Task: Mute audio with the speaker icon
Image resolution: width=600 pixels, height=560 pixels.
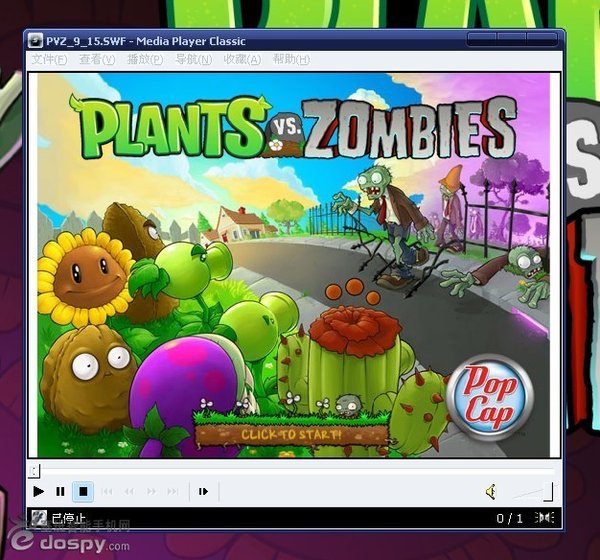Action: [491, 491]
